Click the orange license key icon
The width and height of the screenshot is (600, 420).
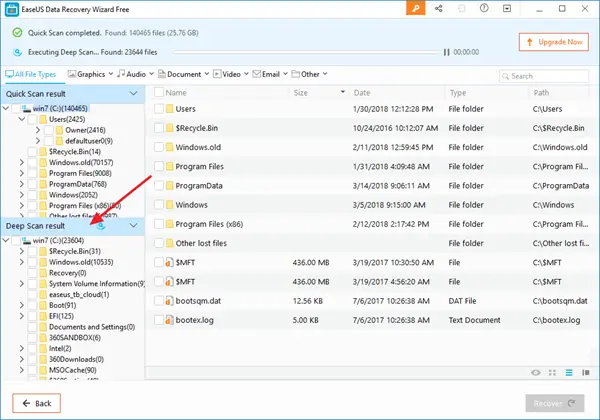click(x=415, y=8)
